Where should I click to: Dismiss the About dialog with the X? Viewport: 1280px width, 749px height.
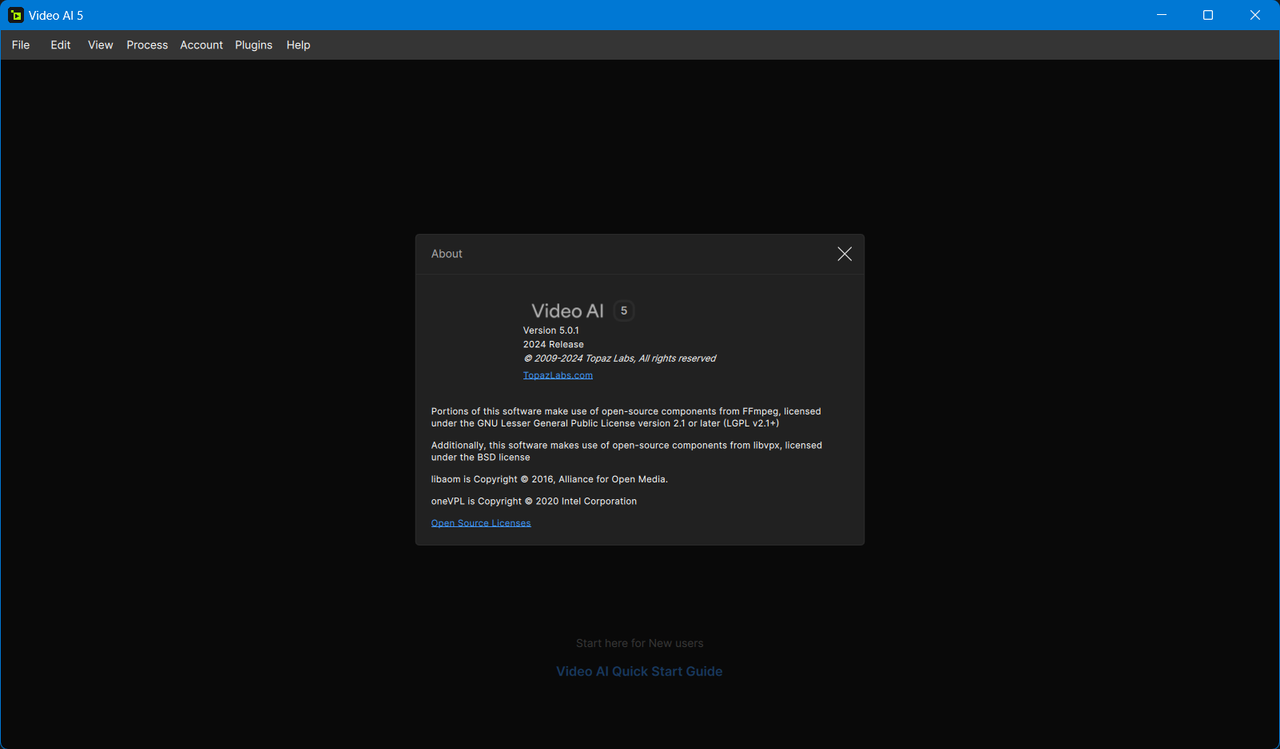[x=844, y=253]
